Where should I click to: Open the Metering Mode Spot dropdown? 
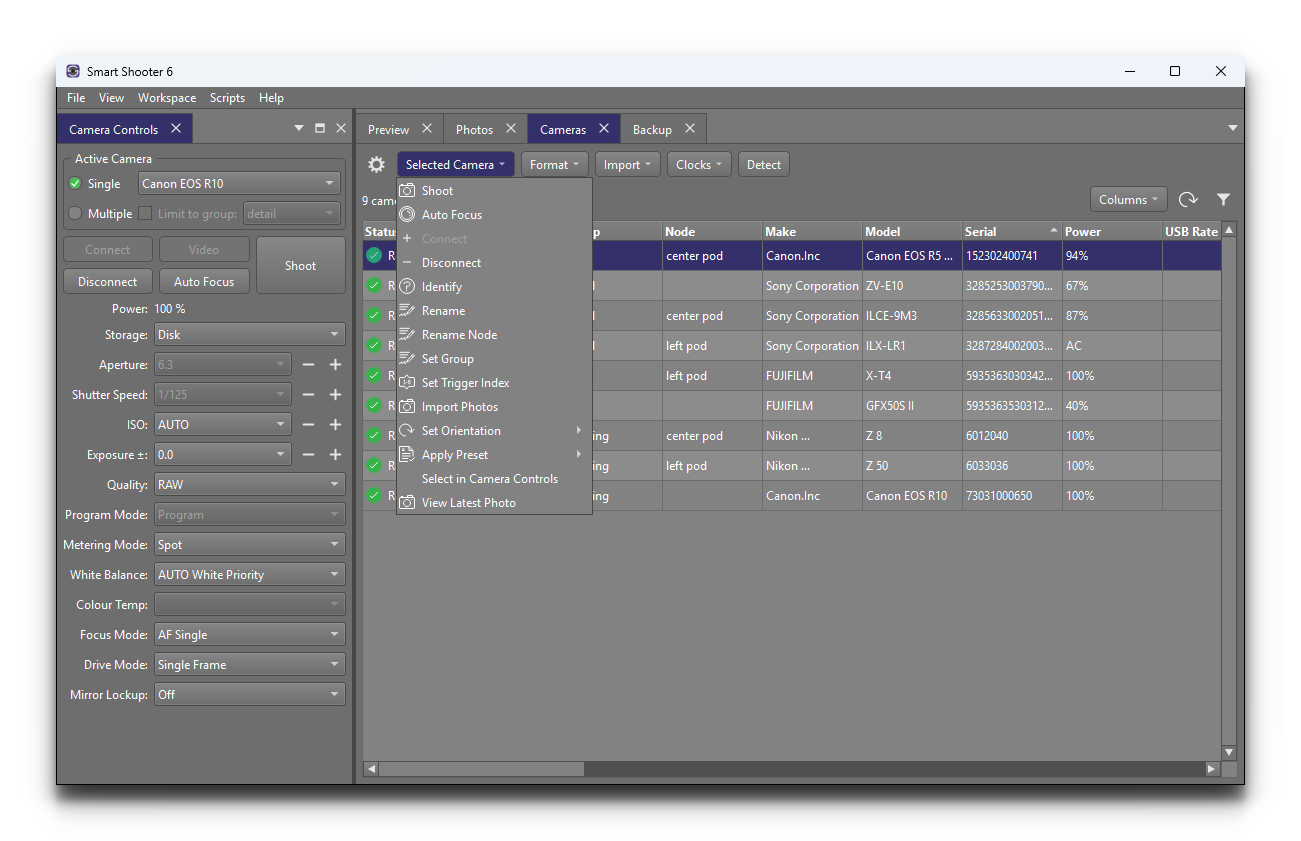[250, 545]
